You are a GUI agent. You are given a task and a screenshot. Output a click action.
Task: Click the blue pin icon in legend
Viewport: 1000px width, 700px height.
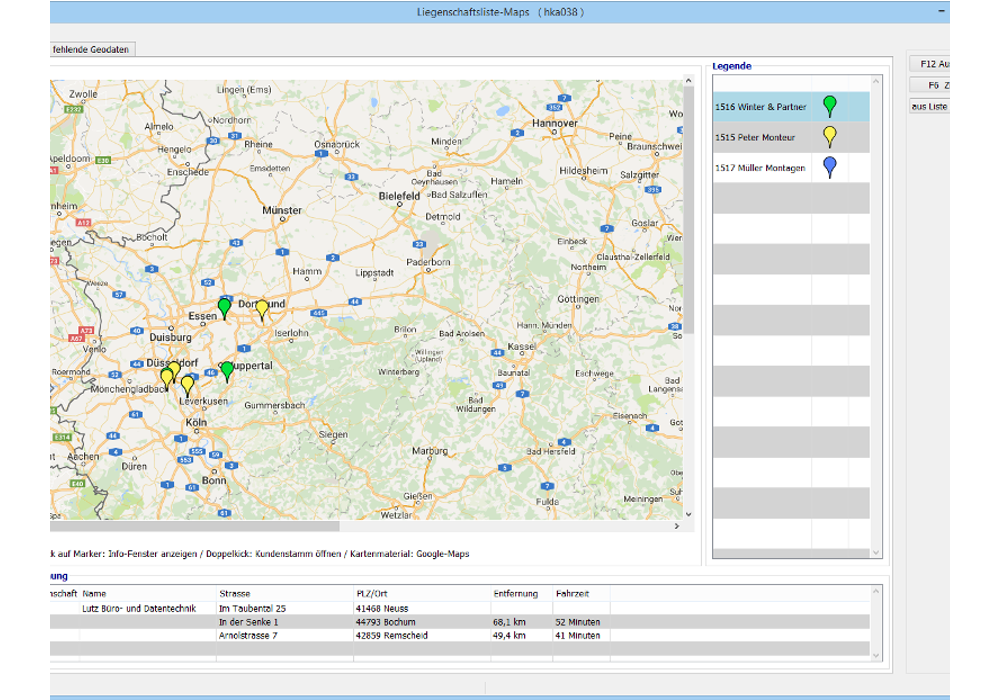(829, 167)
